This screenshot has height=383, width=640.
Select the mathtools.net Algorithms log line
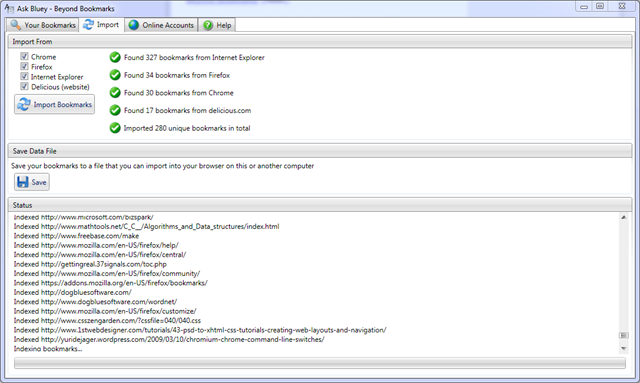pyautogui.click(x=147, y=226)
